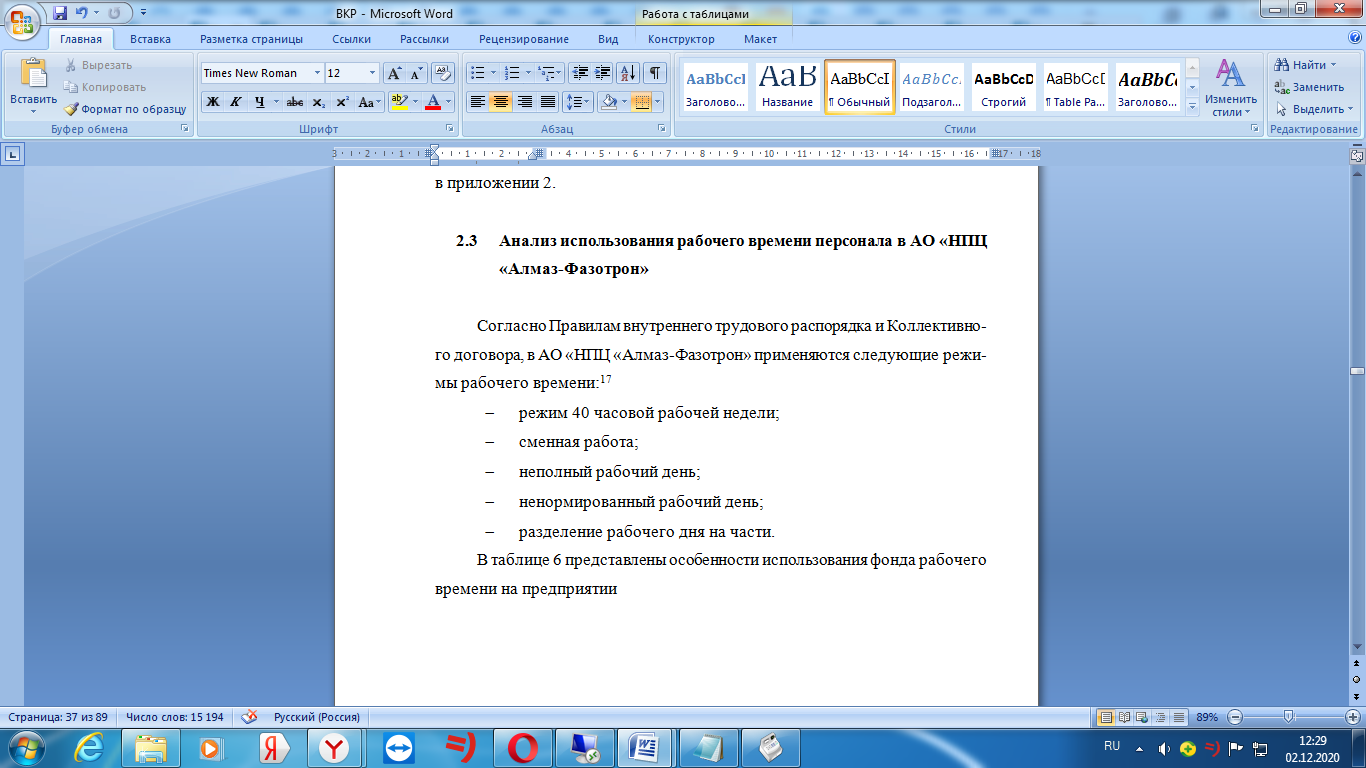Expand numbered list options arrow
This screenshot has width=1366, height=768.
click(x=527, y=73)
